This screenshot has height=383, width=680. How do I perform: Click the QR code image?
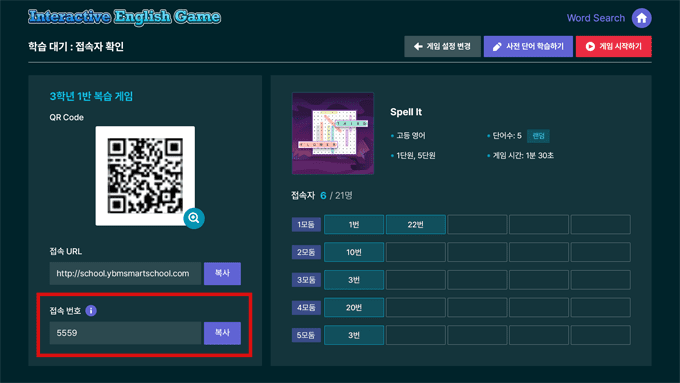[145, 176]
